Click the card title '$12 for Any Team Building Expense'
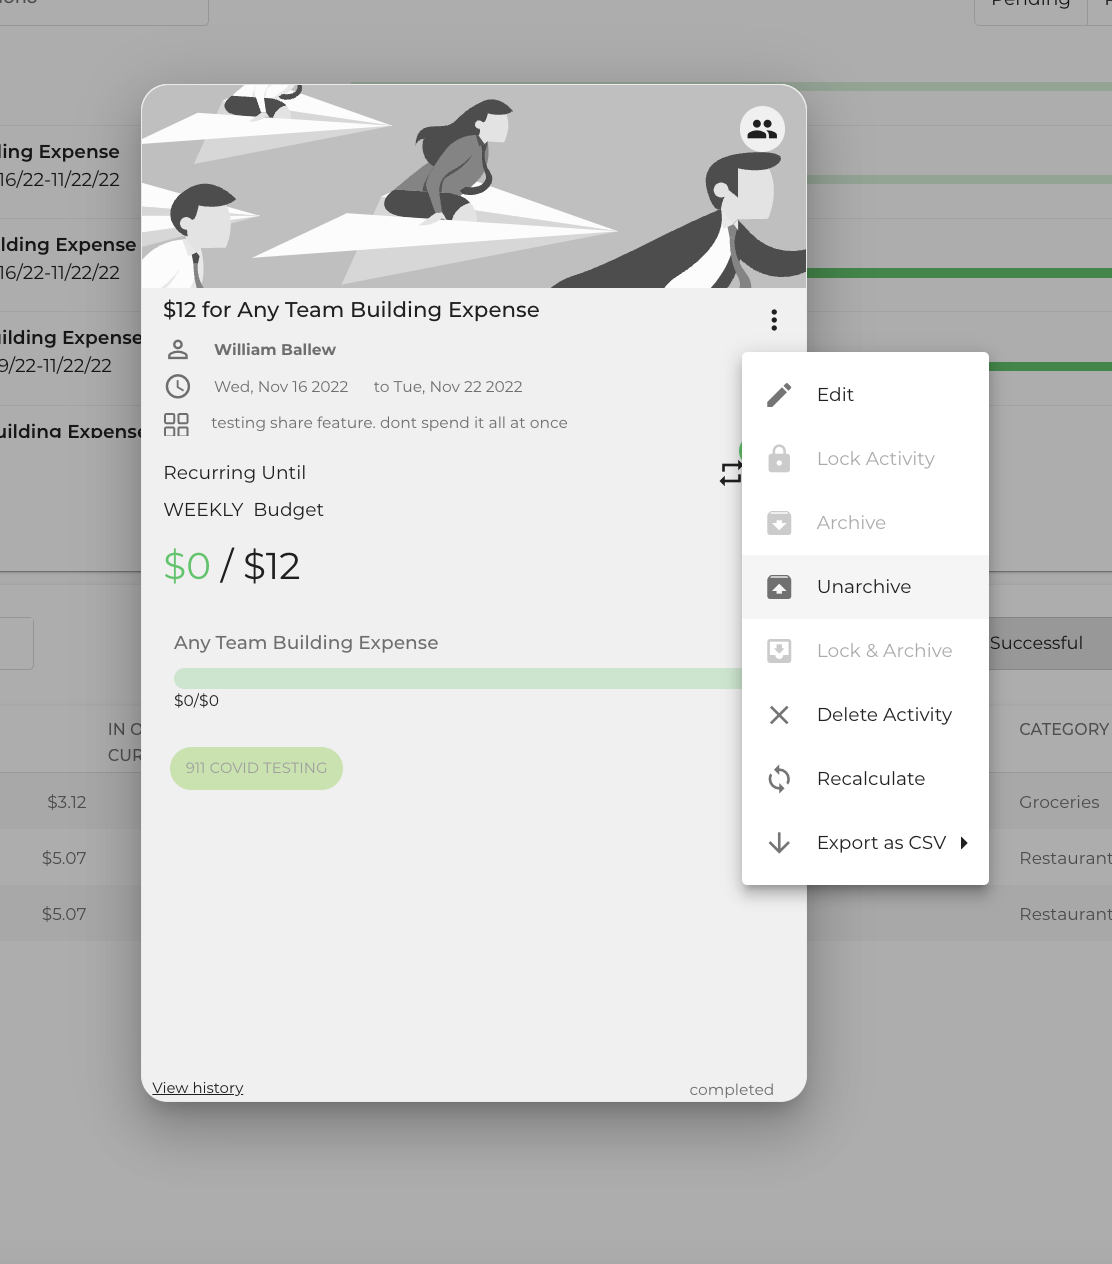This screenshot has height=1264, width=1112. [x=351, y=310]
